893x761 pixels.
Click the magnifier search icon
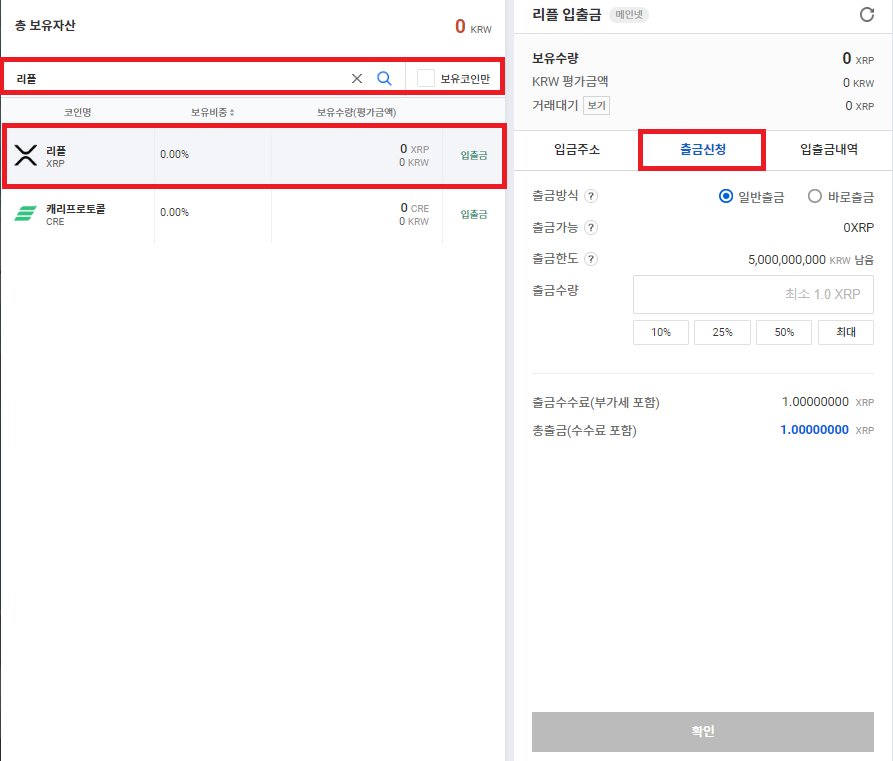pos(384,79)
